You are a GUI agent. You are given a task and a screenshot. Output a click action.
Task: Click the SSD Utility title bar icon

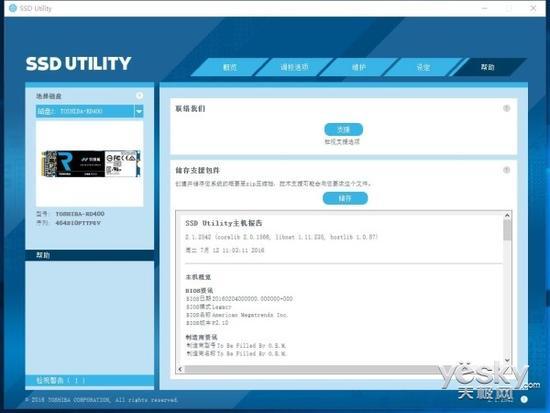(13, 8)
